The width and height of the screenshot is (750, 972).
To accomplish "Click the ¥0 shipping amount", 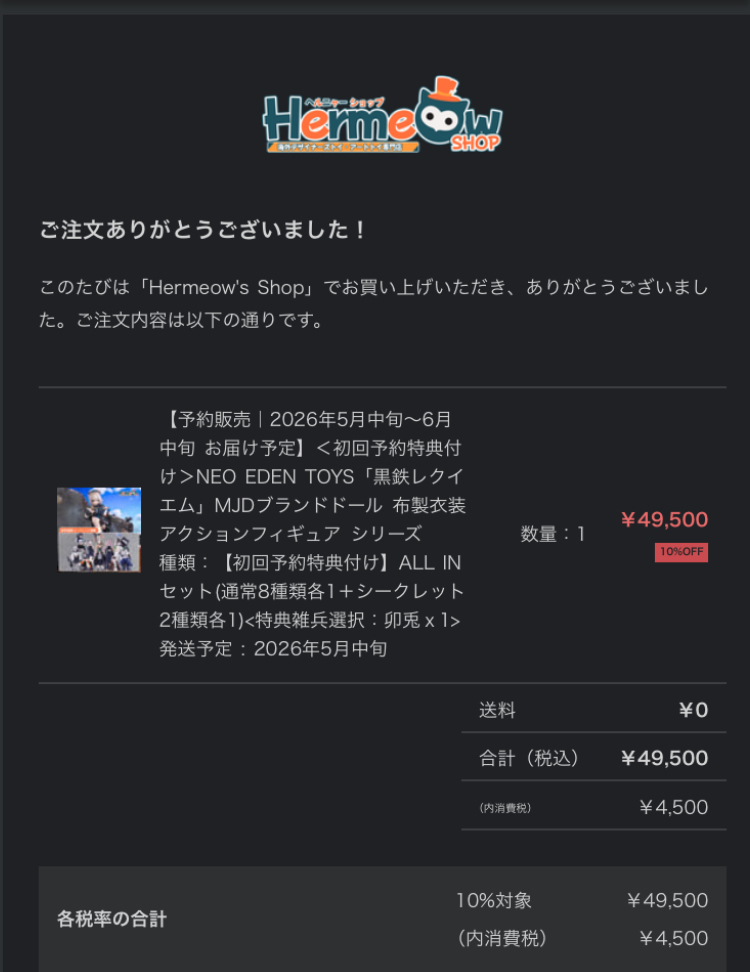I will coord(694,710).
